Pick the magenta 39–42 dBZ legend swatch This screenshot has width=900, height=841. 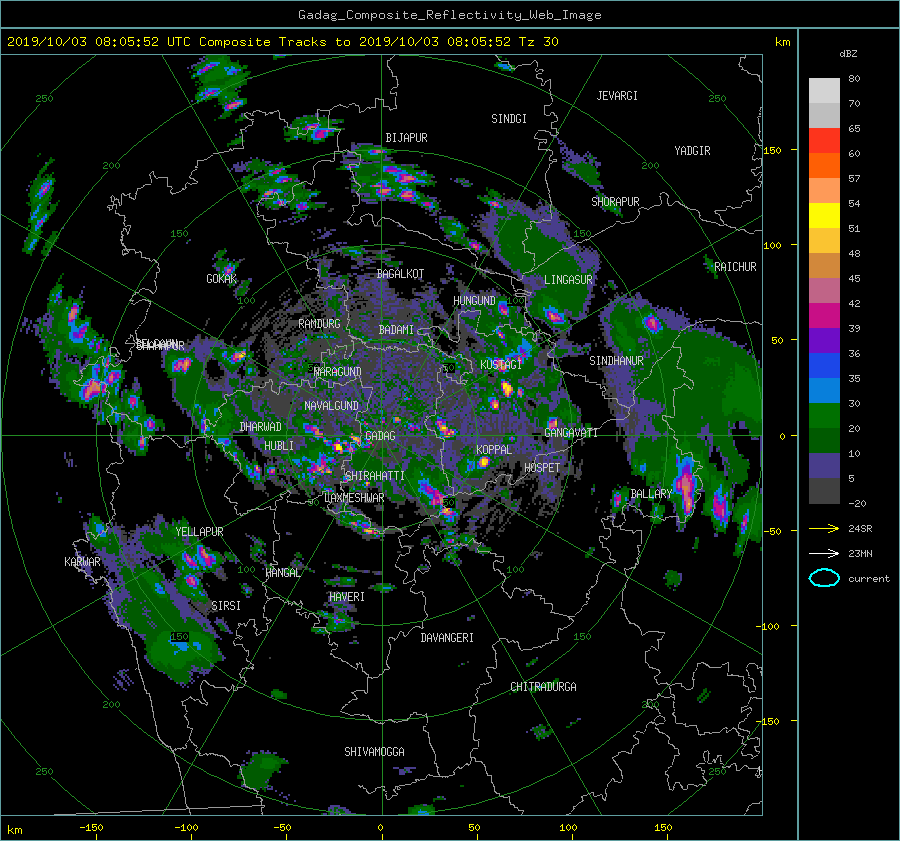tap(824, 315)
